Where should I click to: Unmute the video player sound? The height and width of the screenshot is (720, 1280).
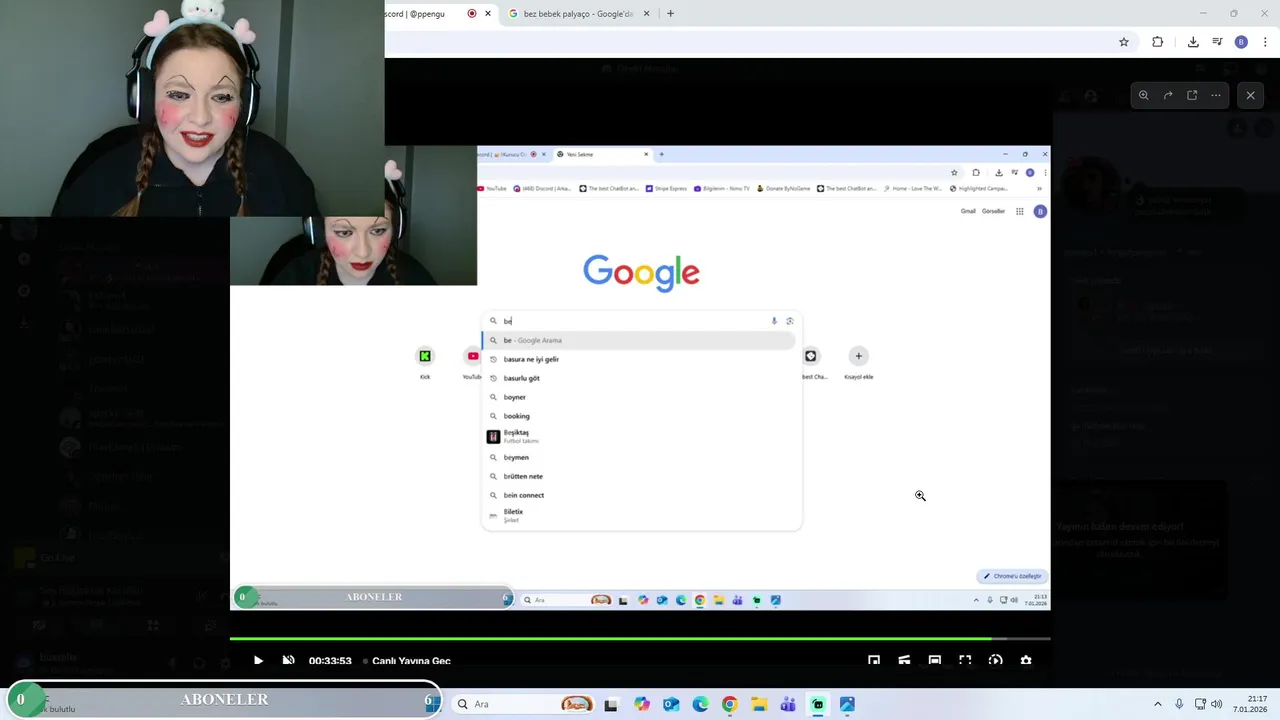pos(288,660)
